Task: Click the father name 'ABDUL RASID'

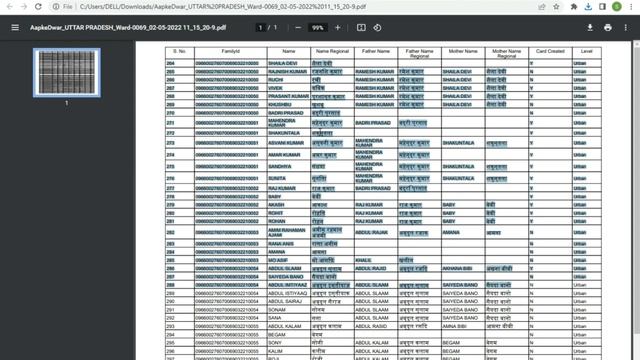Action: tap(371, 326)
